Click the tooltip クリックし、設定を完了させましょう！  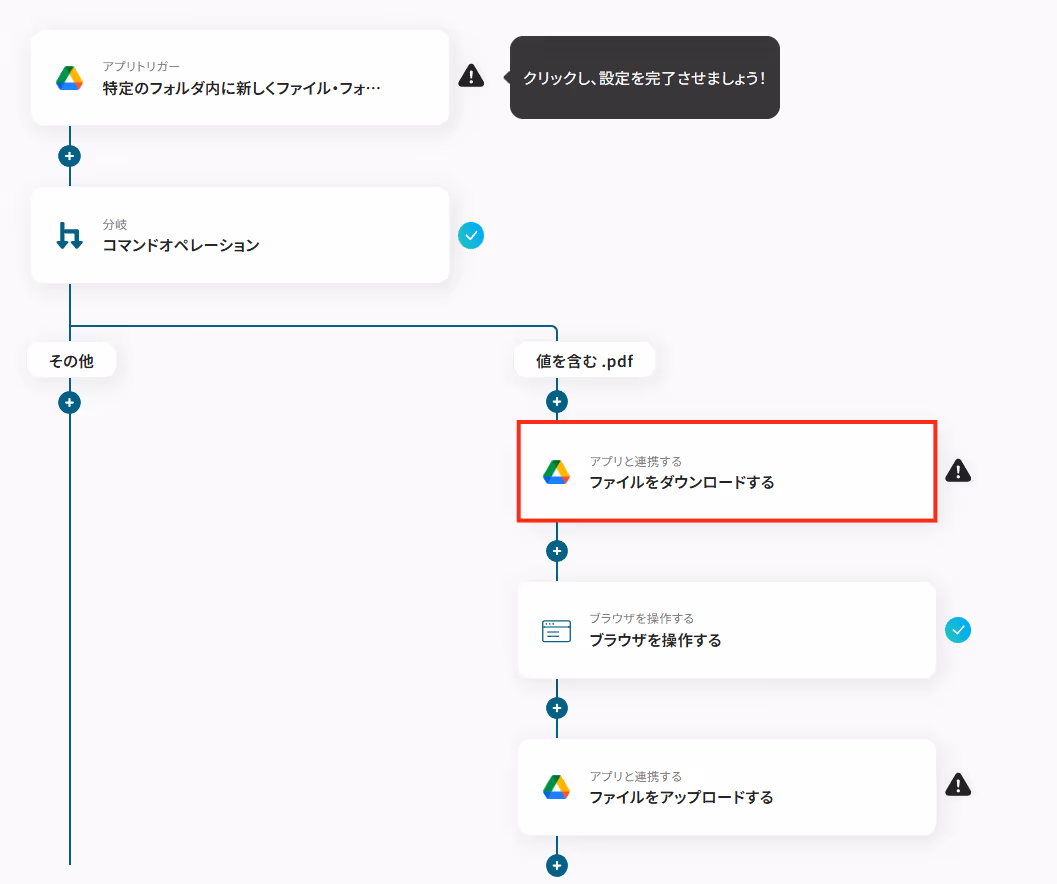pos(644,78)
